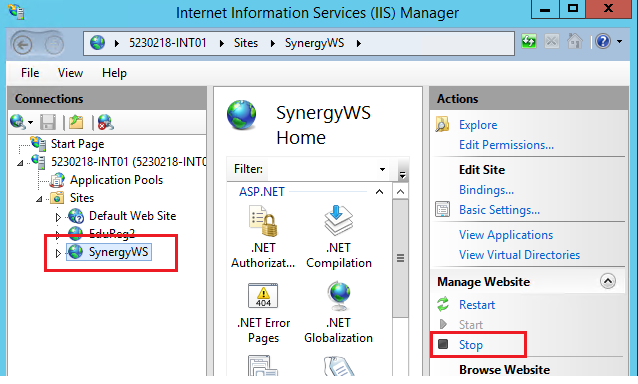Select Application Pools in tree
Screen dimensions: 638x384
(116, 180)
